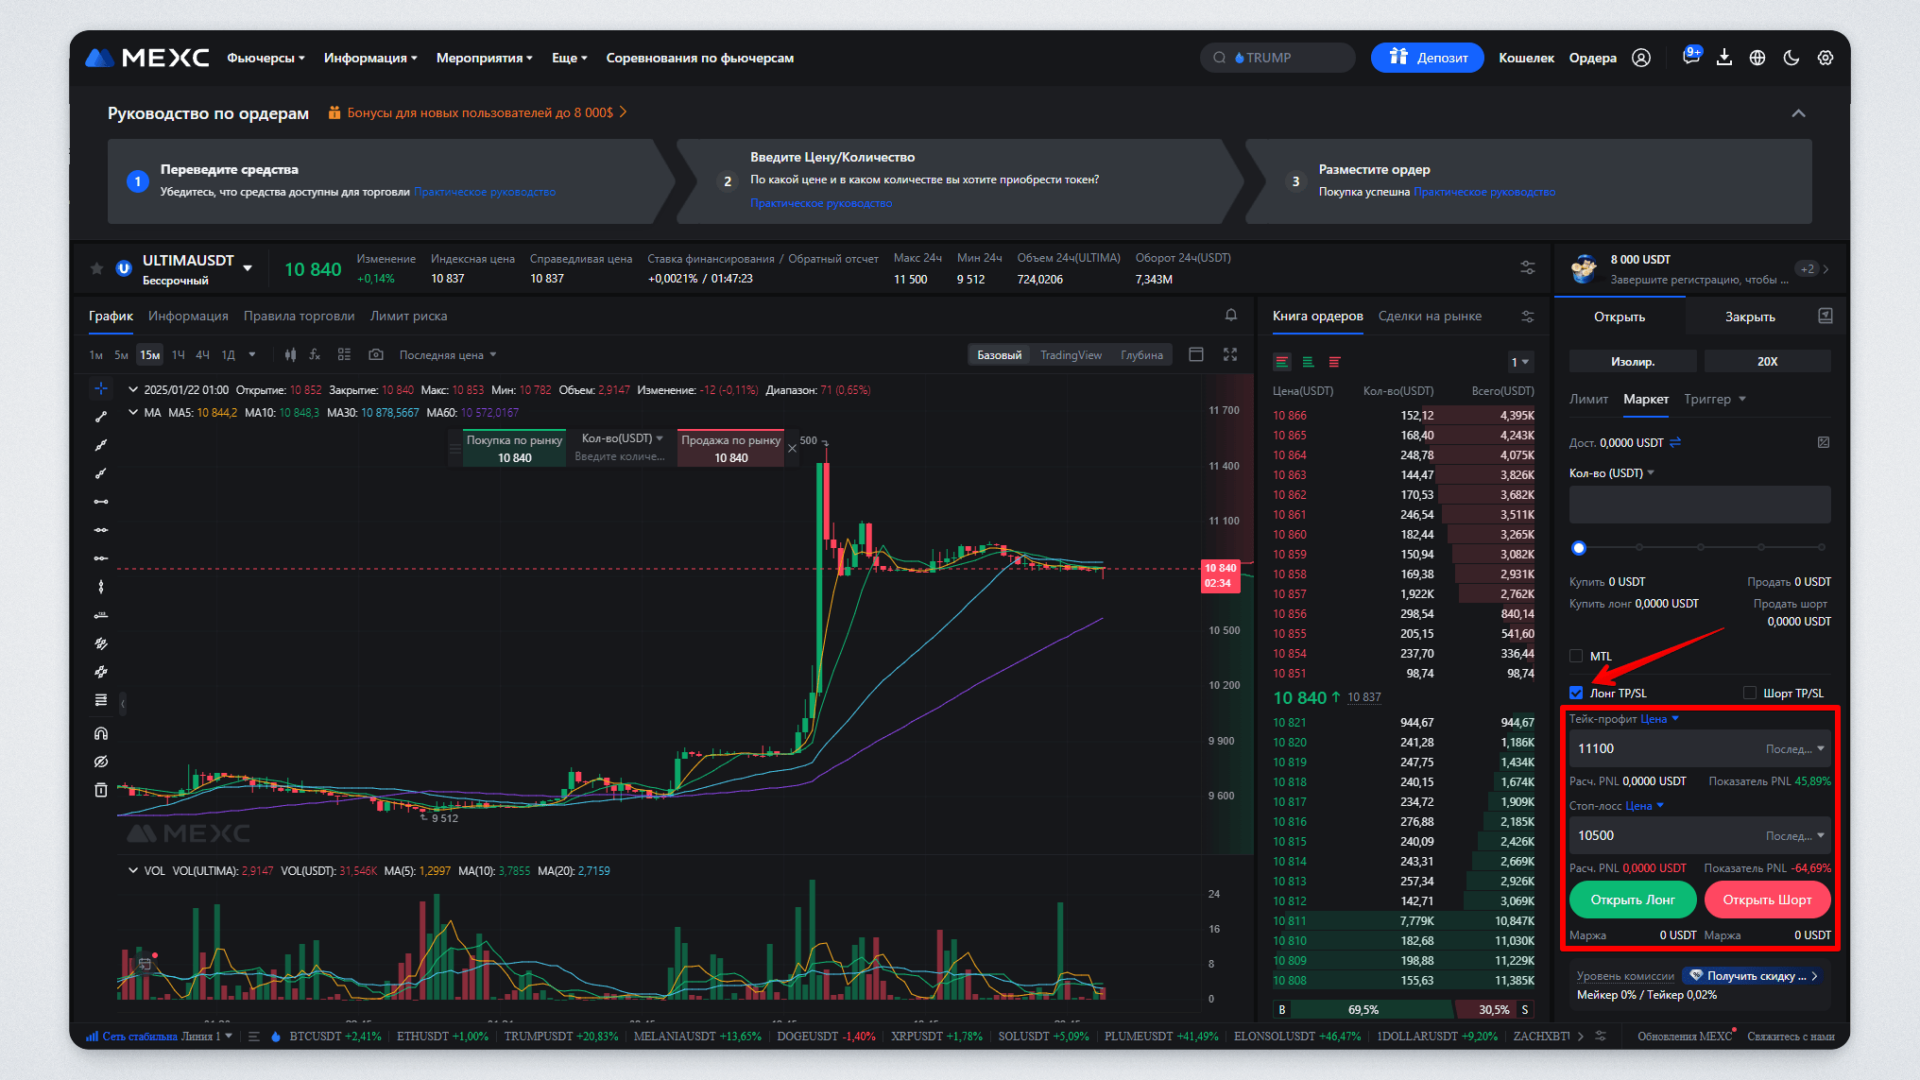Open the Фьючерсы menu
The width and height of the screenshot is (1920, 1080).
click(265, 58)
